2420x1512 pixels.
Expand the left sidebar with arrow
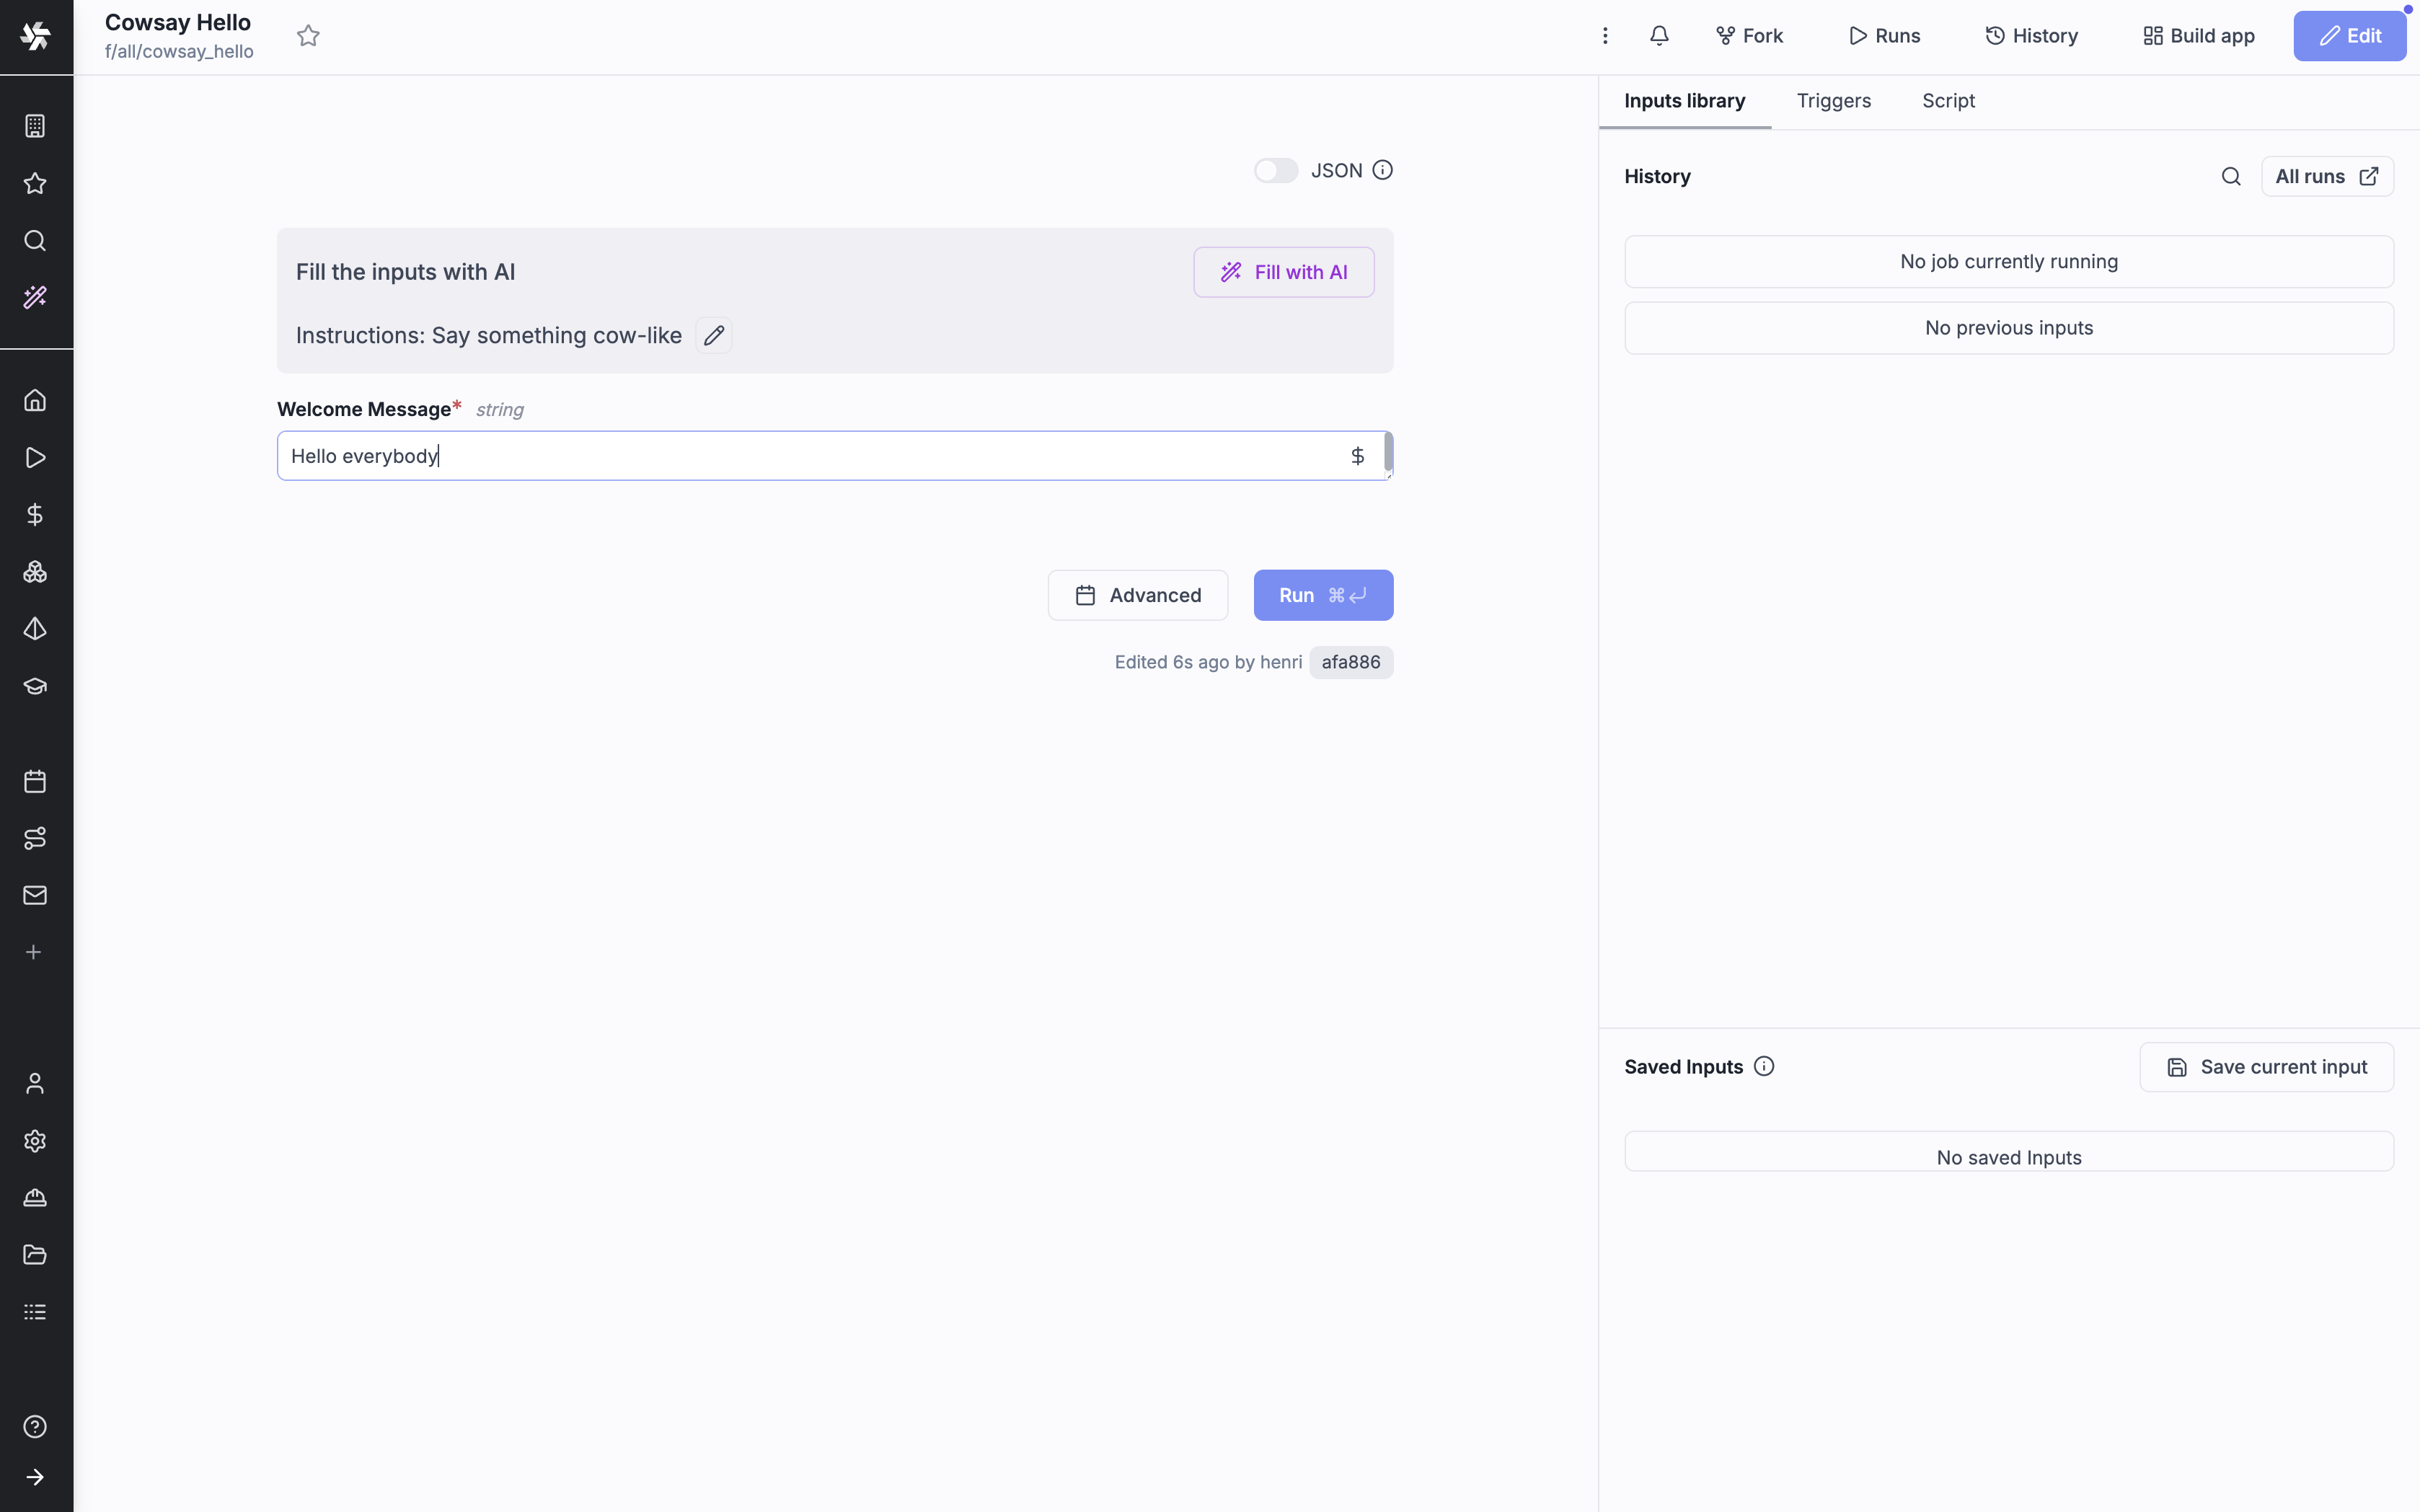tap(35, 1476)
